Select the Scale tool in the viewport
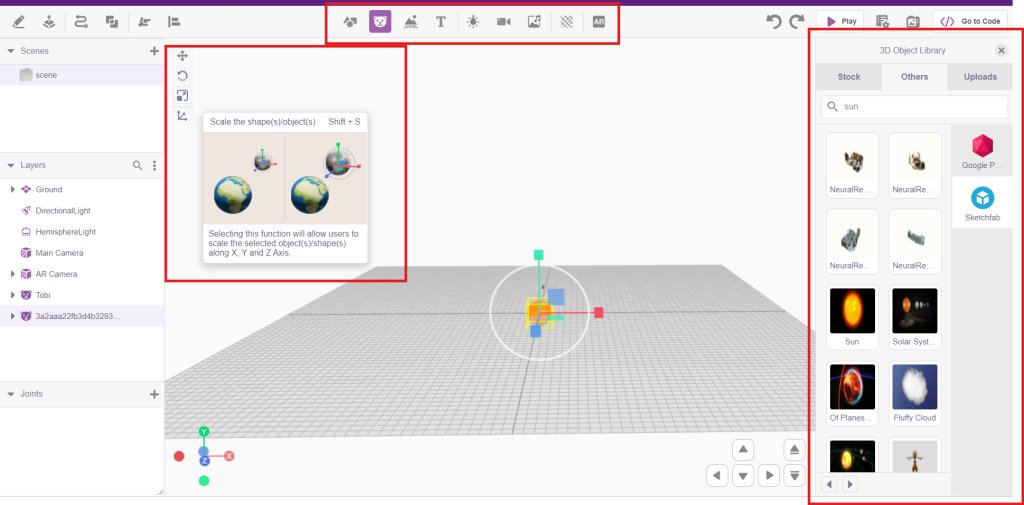The width and height of the screenshot is (1024, 505). click(x=182, y=96)
